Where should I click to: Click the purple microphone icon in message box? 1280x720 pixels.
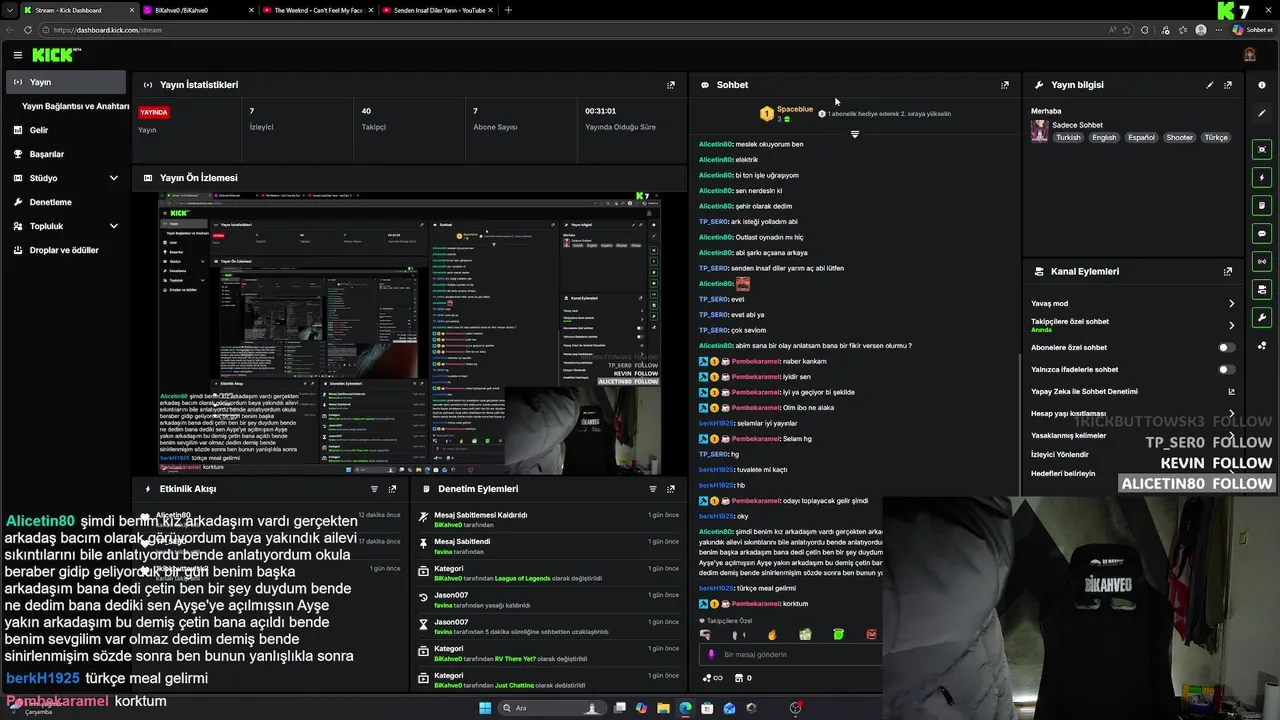point(711,655)
